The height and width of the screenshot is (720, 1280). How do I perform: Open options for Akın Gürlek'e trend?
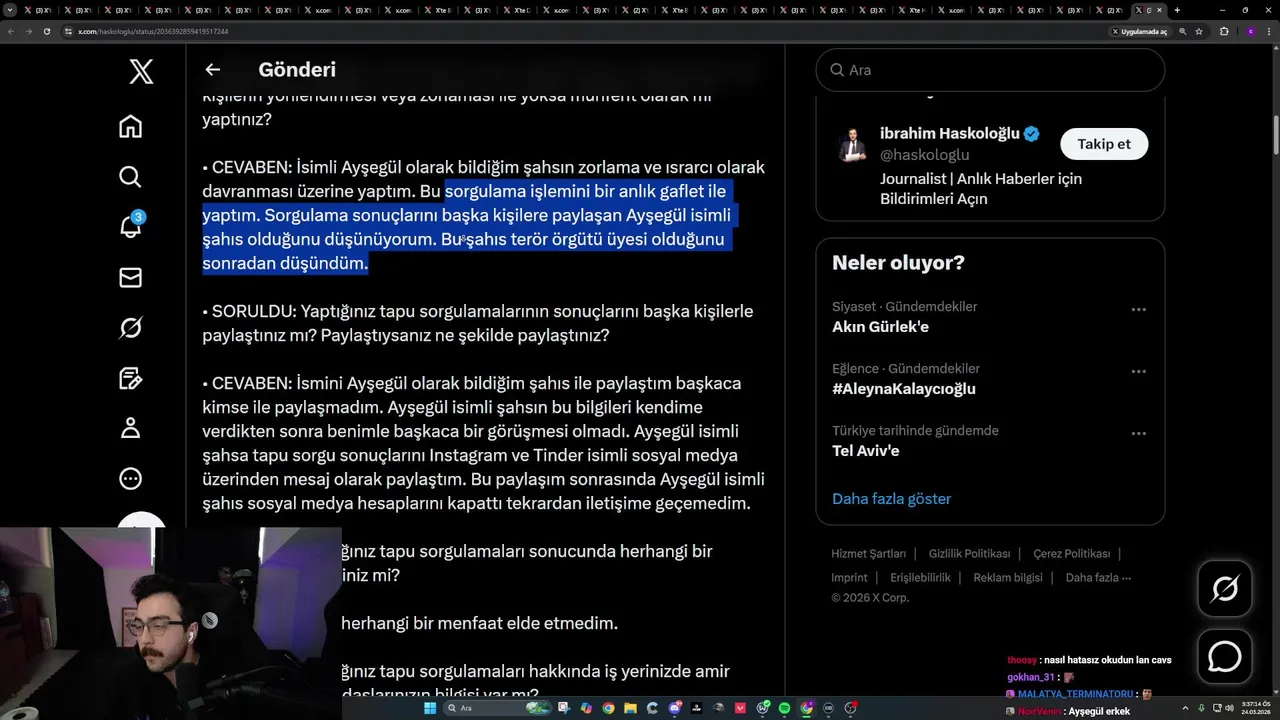click(x=1138, y=310)
